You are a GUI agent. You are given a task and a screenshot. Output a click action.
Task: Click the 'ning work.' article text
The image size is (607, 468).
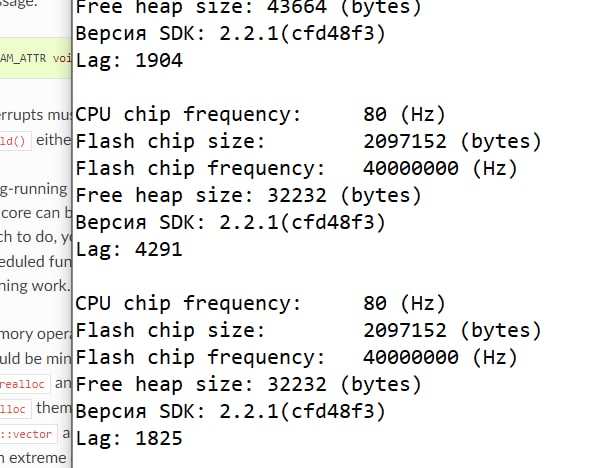pyautogui.click(x=34, y=285)
